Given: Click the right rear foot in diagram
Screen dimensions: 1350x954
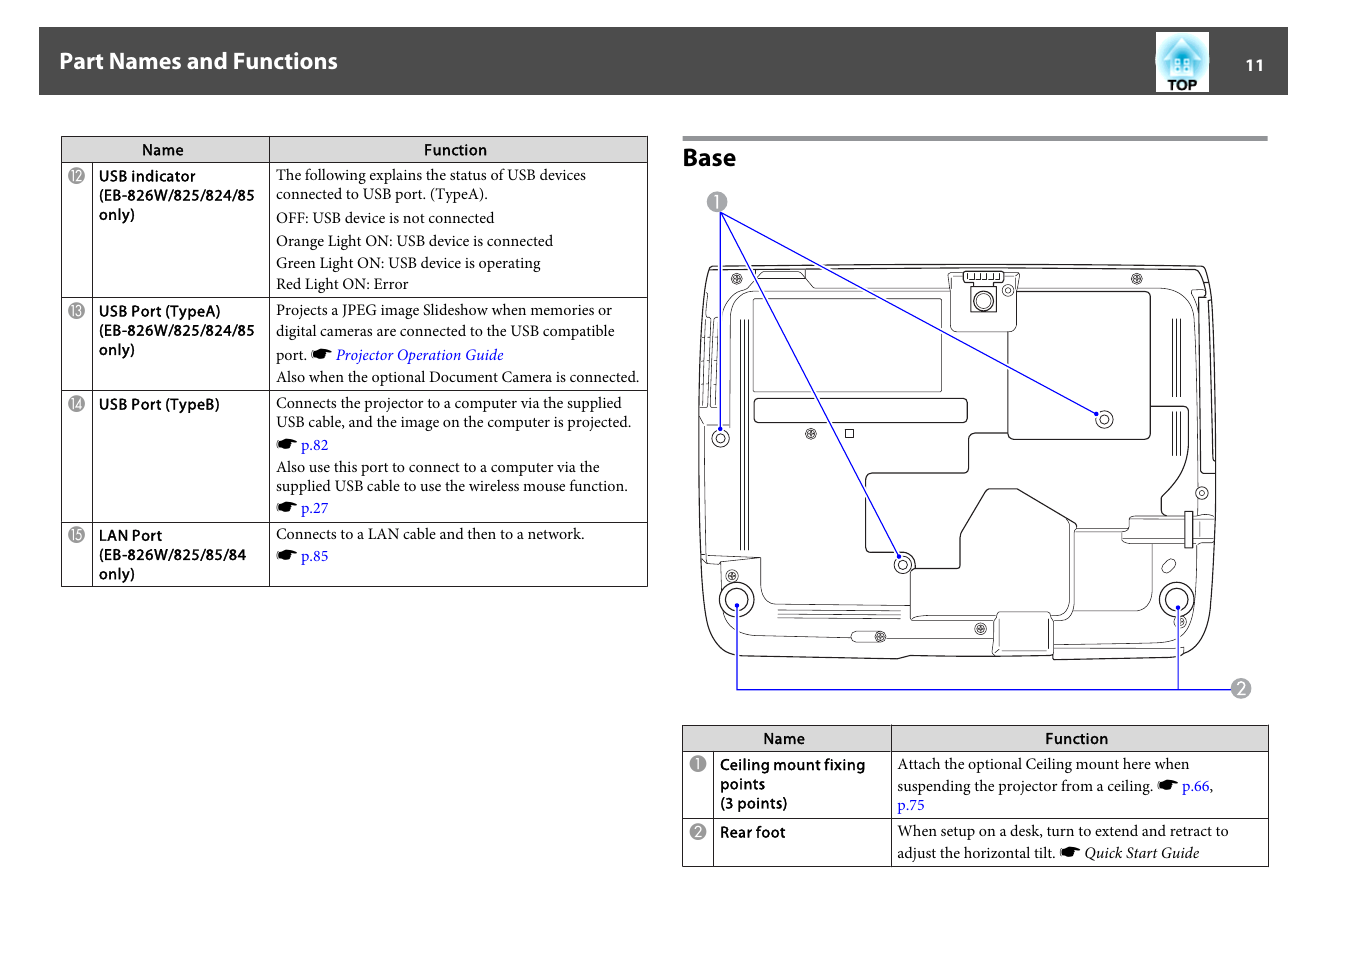Looking at the screenshot, I should pyautogui.click(x=1177, y=600).
